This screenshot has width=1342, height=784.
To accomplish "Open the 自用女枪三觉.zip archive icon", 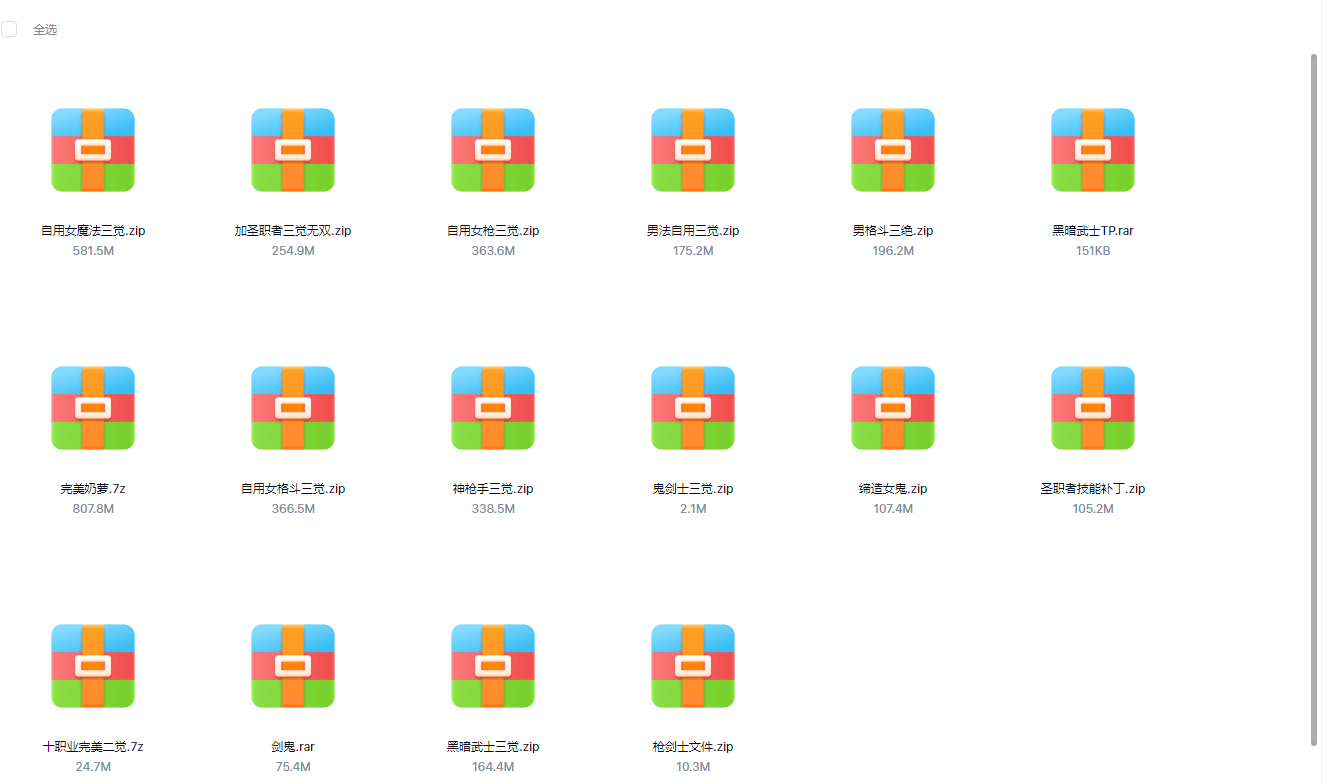I will click(493, 148).
